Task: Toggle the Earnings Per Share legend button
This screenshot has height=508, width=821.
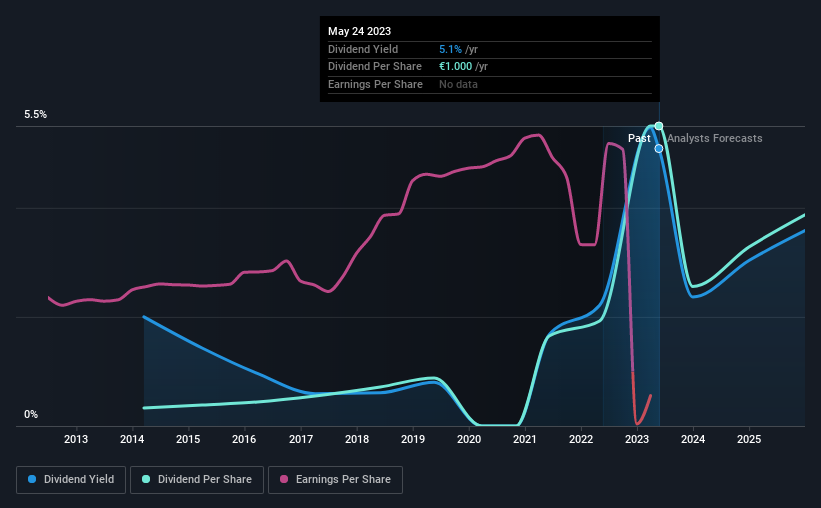Action: pyautogui.click(x=335, y=480)
